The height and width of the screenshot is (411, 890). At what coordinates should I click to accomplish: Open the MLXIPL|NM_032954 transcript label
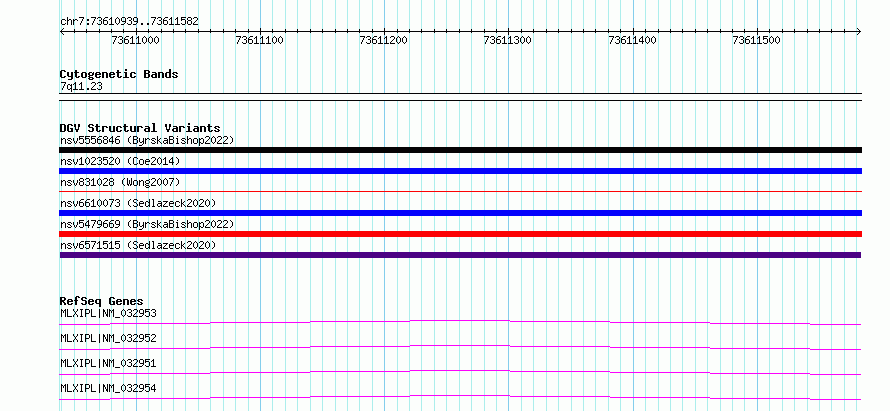(x=108, y=388)
